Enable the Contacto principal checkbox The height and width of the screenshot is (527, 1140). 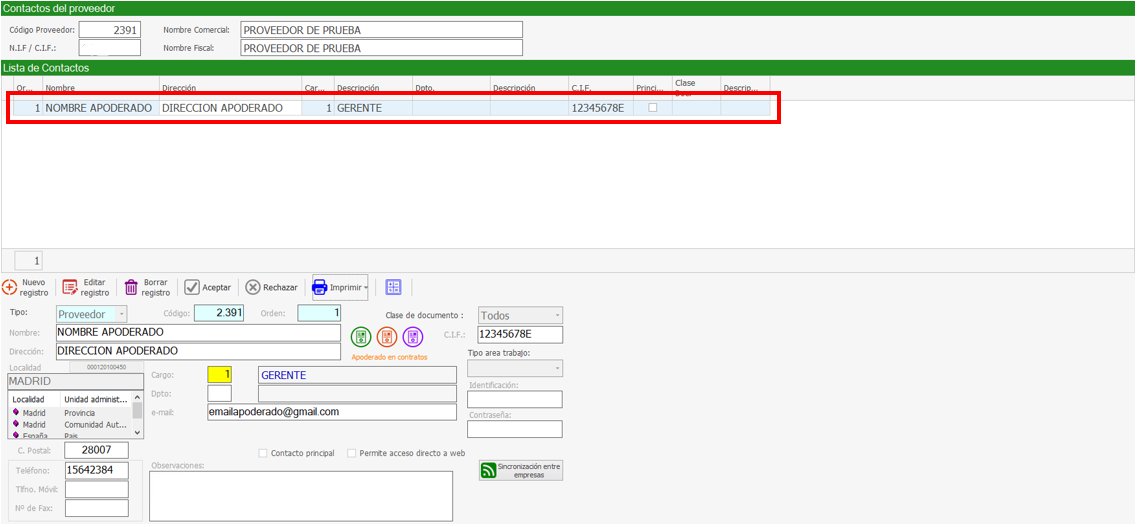pos(263,453)
